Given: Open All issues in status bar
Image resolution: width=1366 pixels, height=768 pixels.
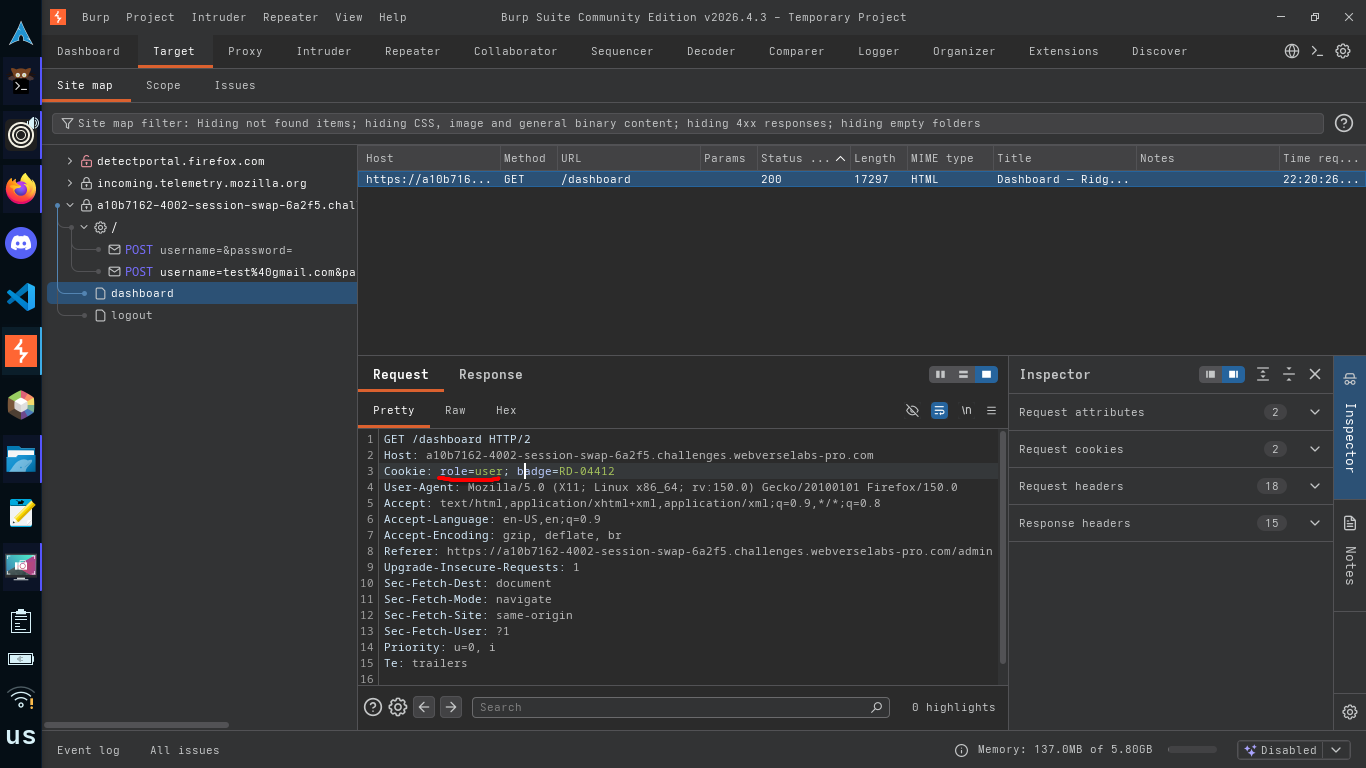Looking at the screenshot, I should [x=184, y=750].
